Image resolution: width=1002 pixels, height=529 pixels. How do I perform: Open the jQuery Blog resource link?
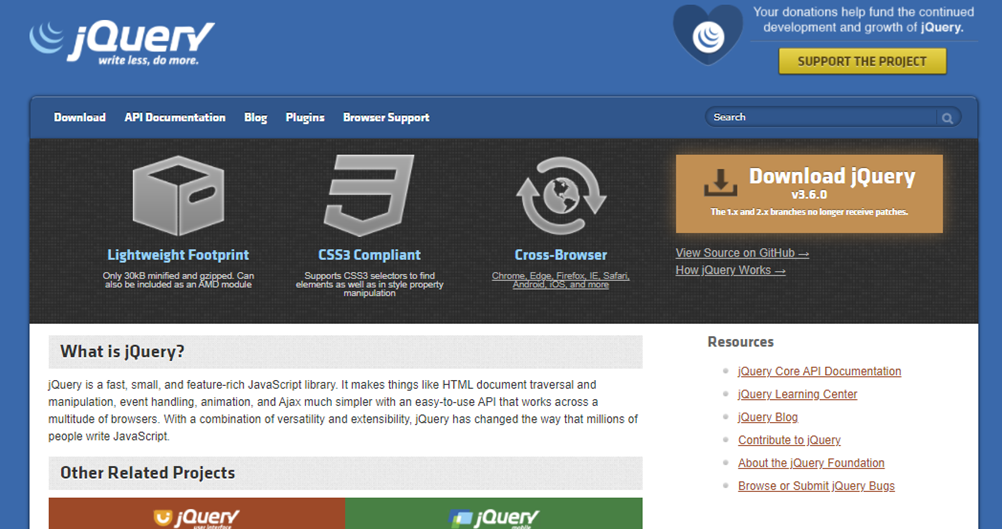tap(767, 417)
